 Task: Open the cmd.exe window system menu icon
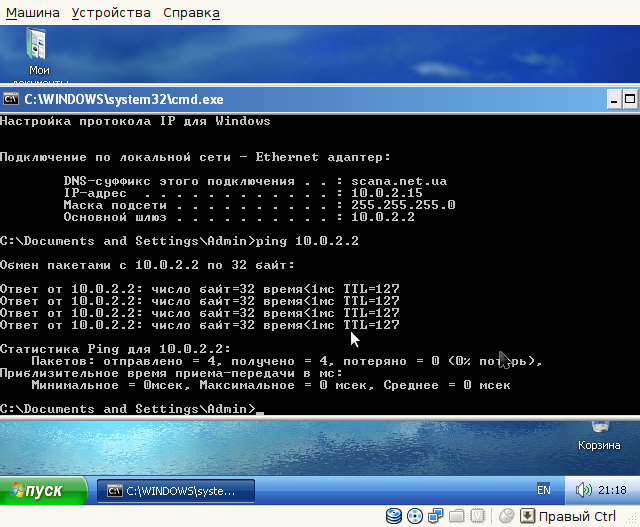[x=11, y=99]
